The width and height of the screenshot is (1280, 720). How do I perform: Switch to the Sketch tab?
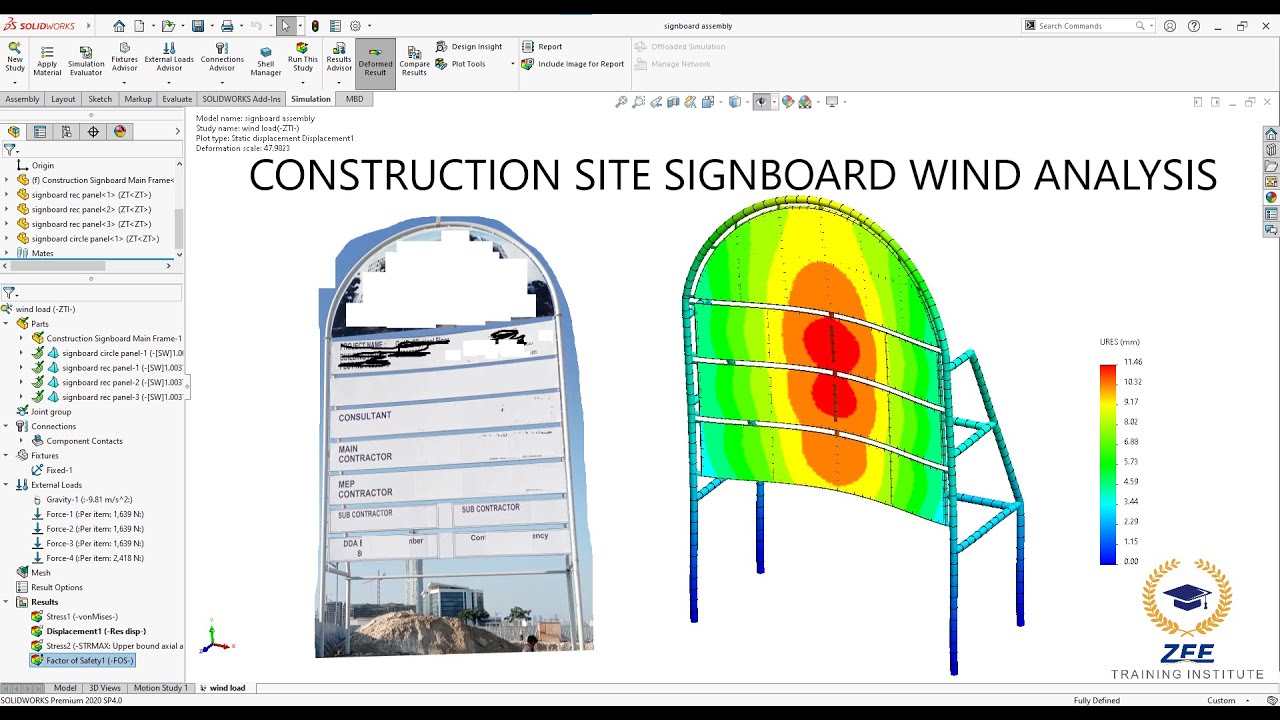click(x=100, y=99)
